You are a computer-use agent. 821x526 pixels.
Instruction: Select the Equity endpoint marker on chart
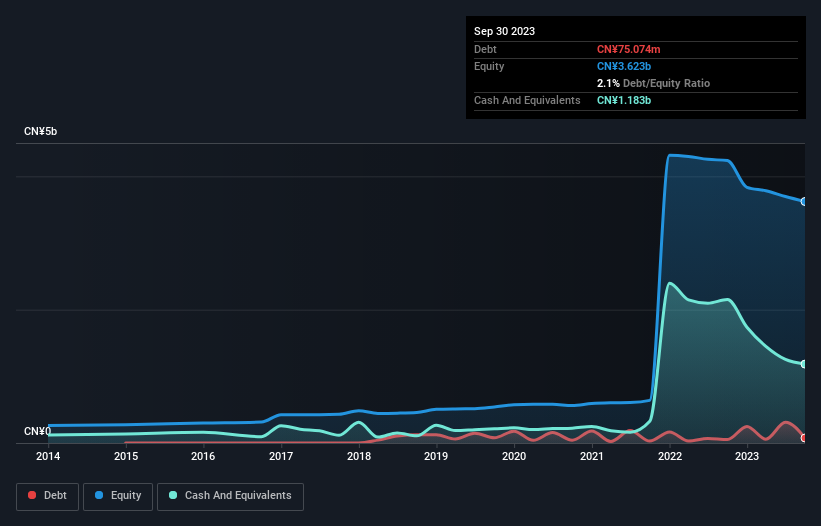pyautogui.click(x=804, y=202)
